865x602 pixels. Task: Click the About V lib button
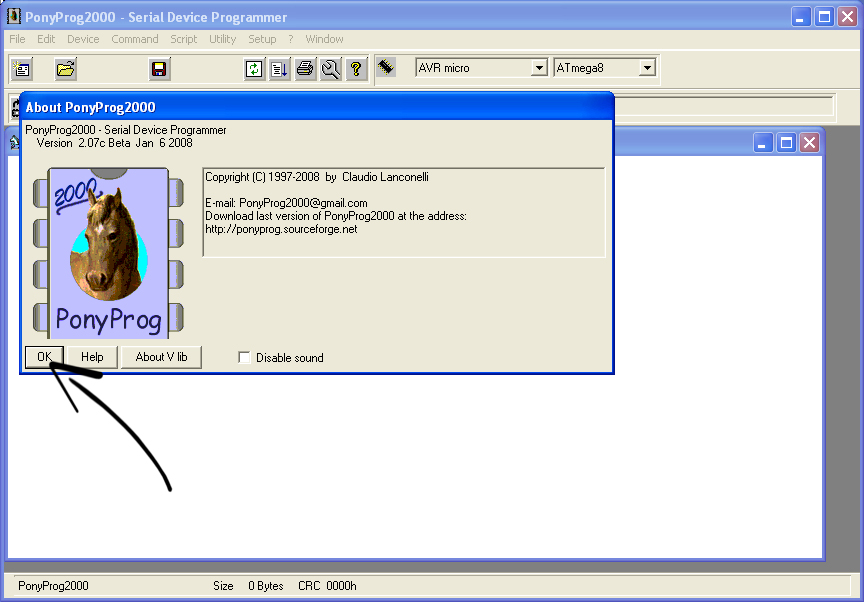(x=161, y=357)
